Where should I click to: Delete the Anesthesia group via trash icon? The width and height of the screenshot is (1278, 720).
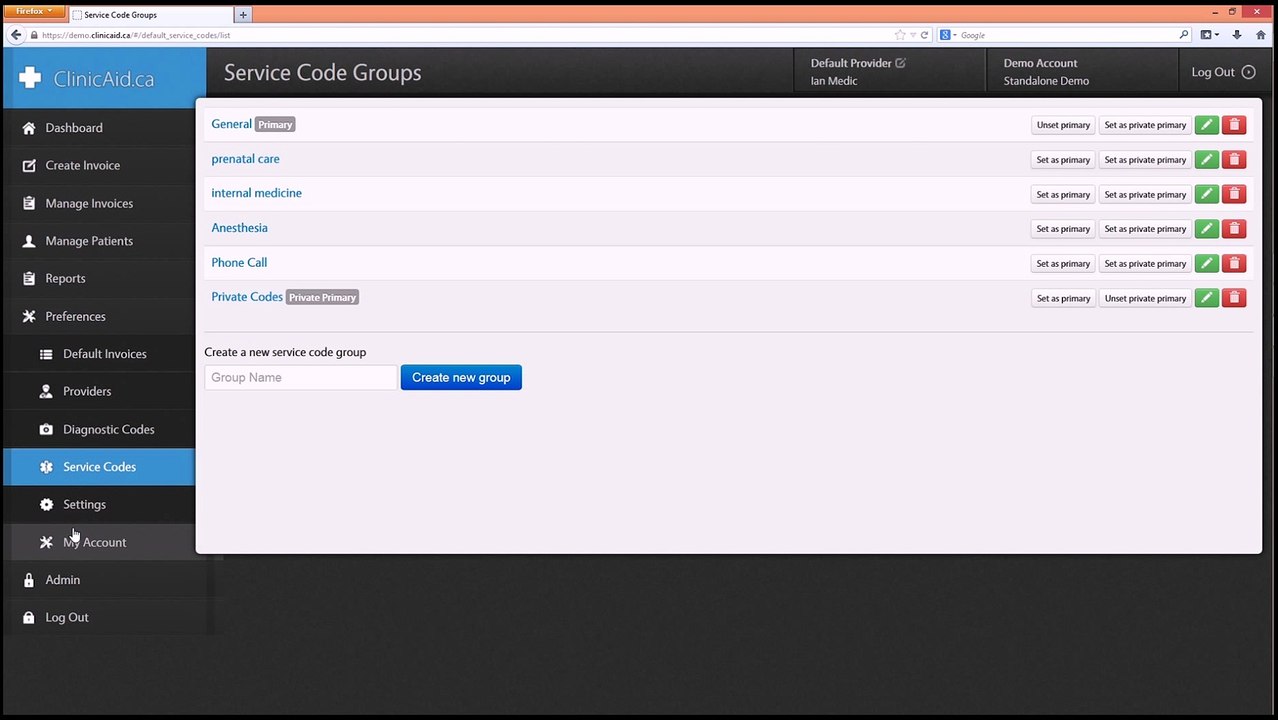click(x=1234, y=229)
